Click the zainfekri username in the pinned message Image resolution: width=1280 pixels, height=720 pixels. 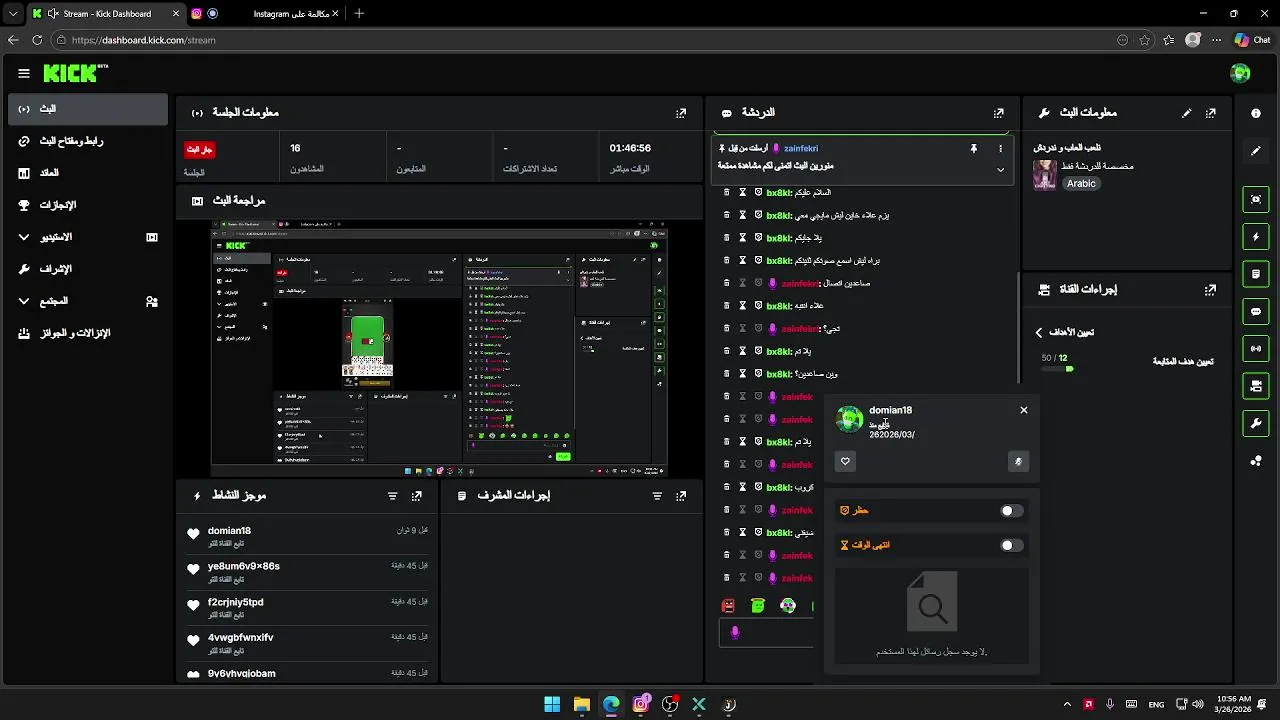[800, 148]
